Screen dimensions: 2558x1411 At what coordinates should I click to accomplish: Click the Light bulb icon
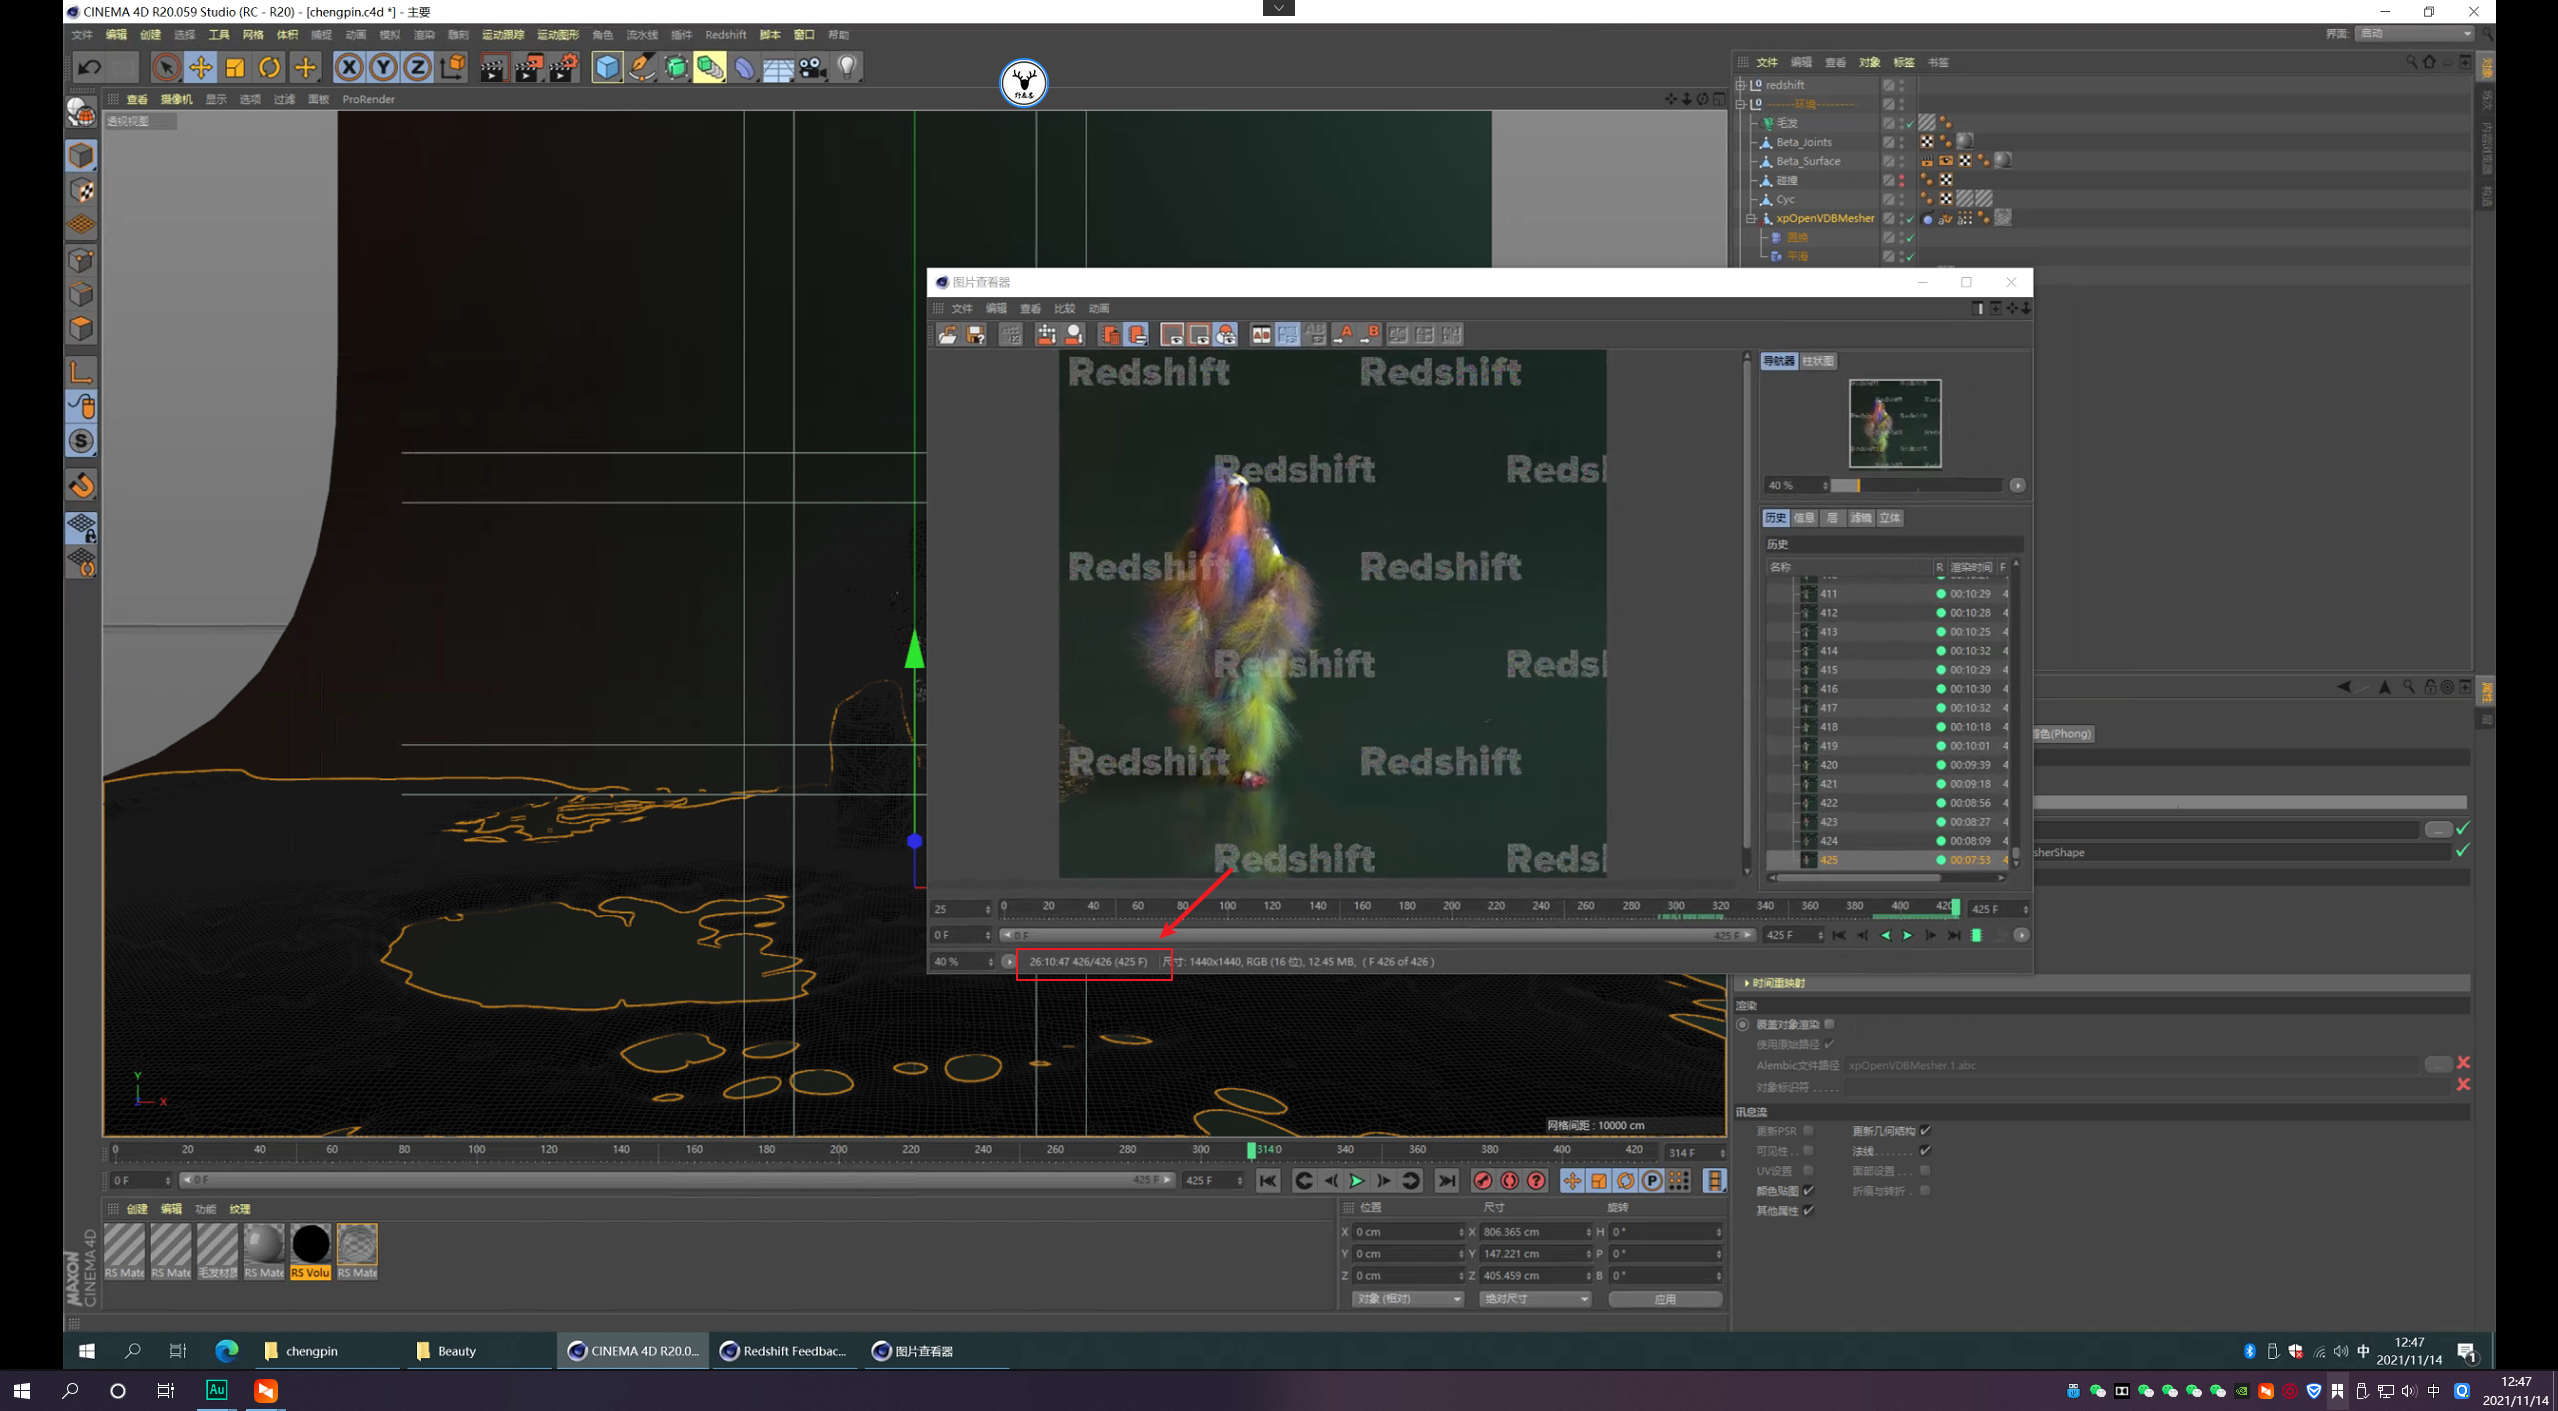click(847, 67)
